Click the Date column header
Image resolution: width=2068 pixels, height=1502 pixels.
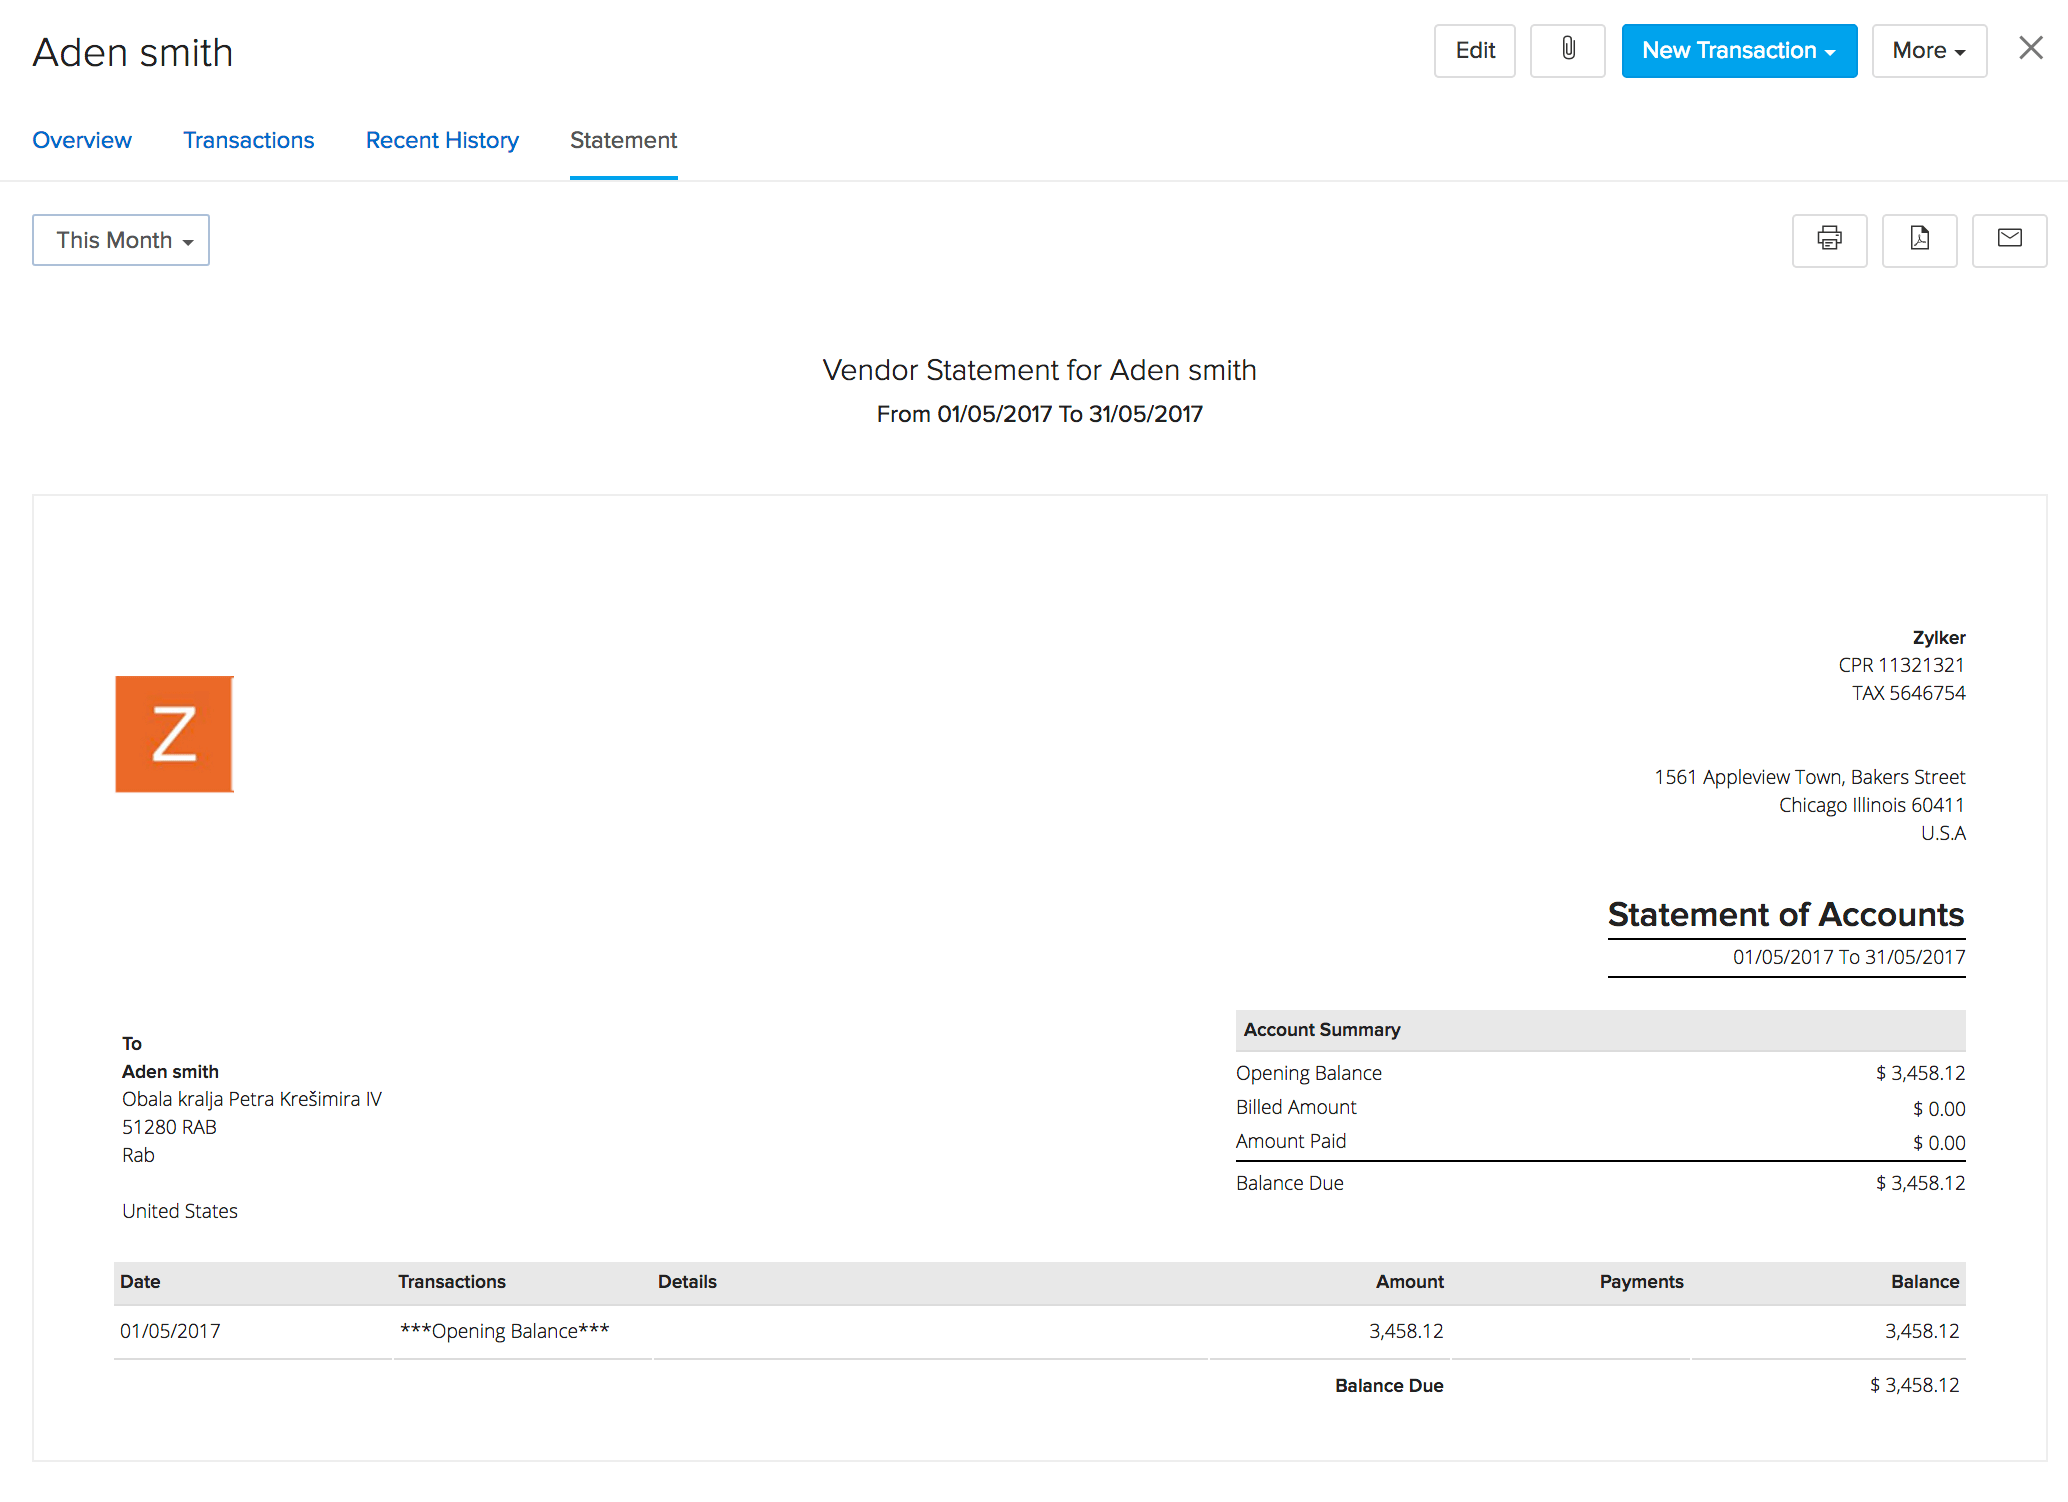[x=140, y=1282]
